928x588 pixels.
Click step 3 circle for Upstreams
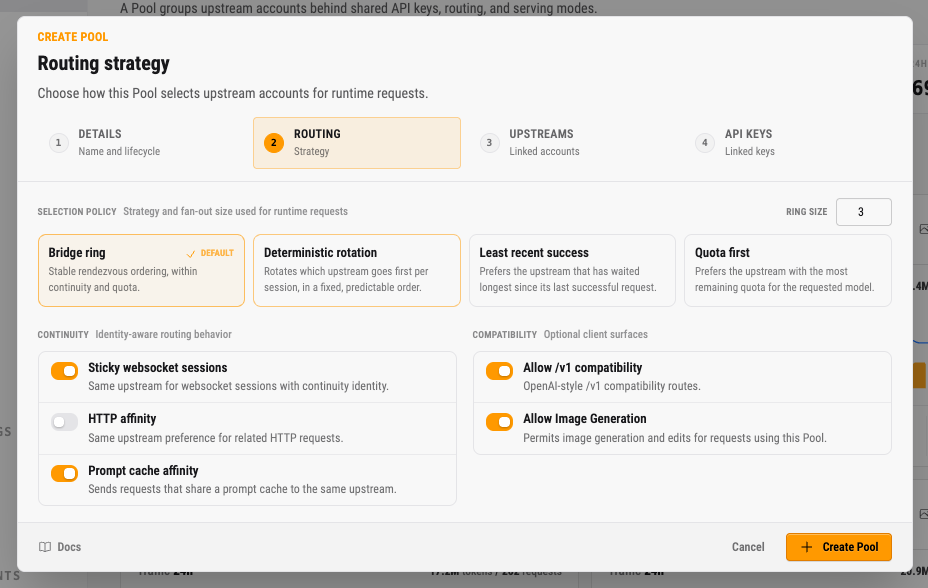[489, 143]
